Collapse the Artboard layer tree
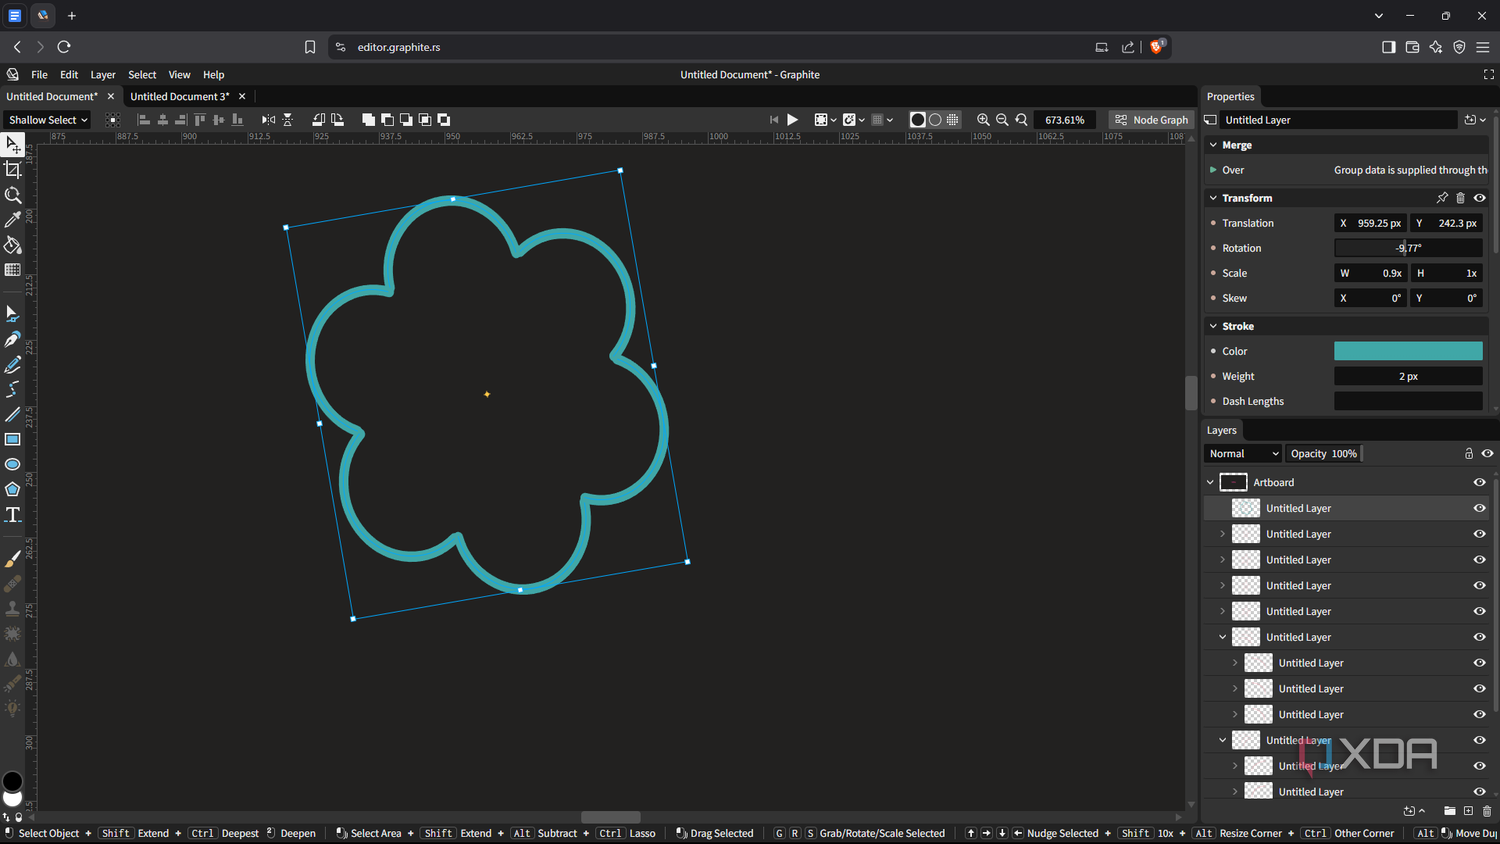The height and width of the screenshot is (844, 1500). (1210, 482)
